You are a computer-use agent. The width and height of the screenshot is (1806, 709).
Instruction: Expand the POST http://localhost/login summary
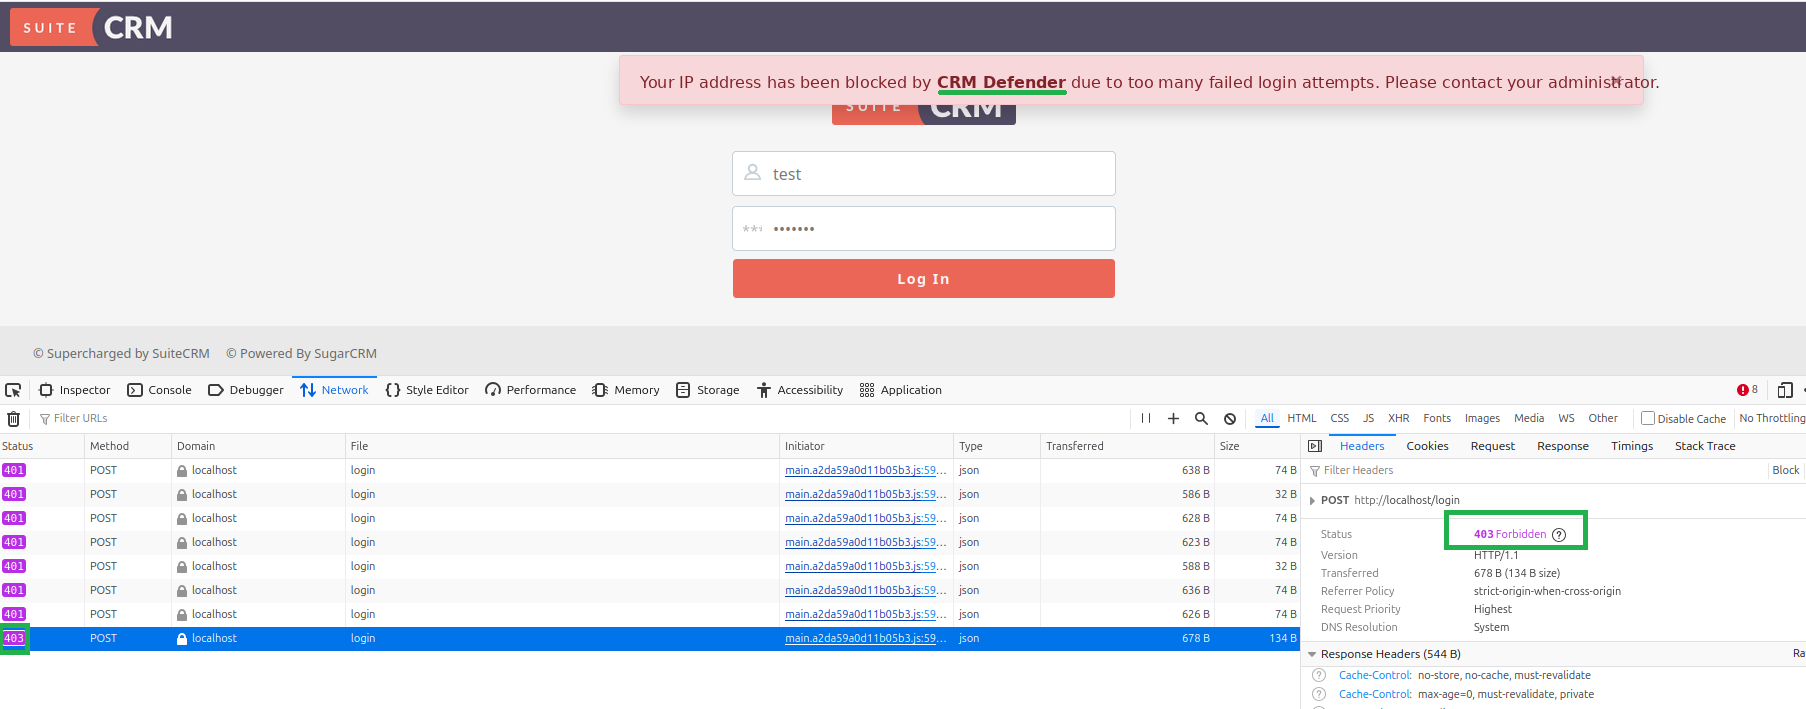(1312, 500)
